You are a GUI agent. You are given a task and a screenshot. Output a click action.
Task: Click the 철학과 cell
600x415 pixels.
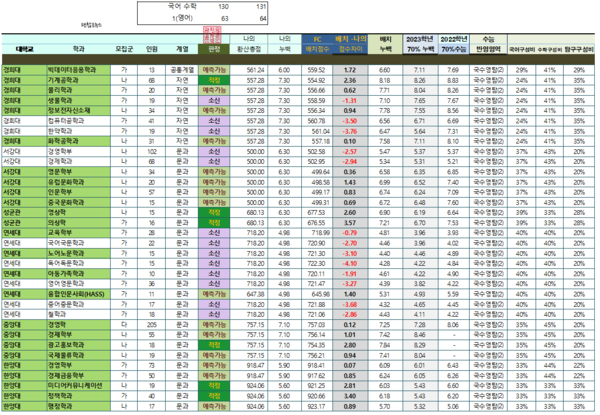pyautogui.click(x=78, y=314)
